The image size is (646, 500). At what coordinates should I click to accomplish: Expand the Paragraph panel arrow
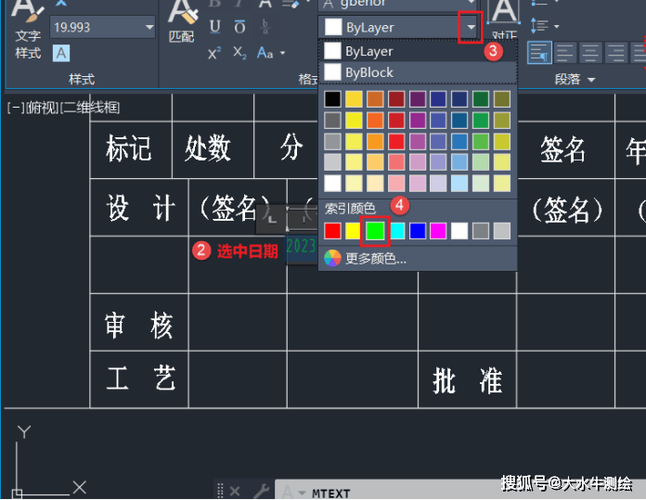(x=592, y=79)
